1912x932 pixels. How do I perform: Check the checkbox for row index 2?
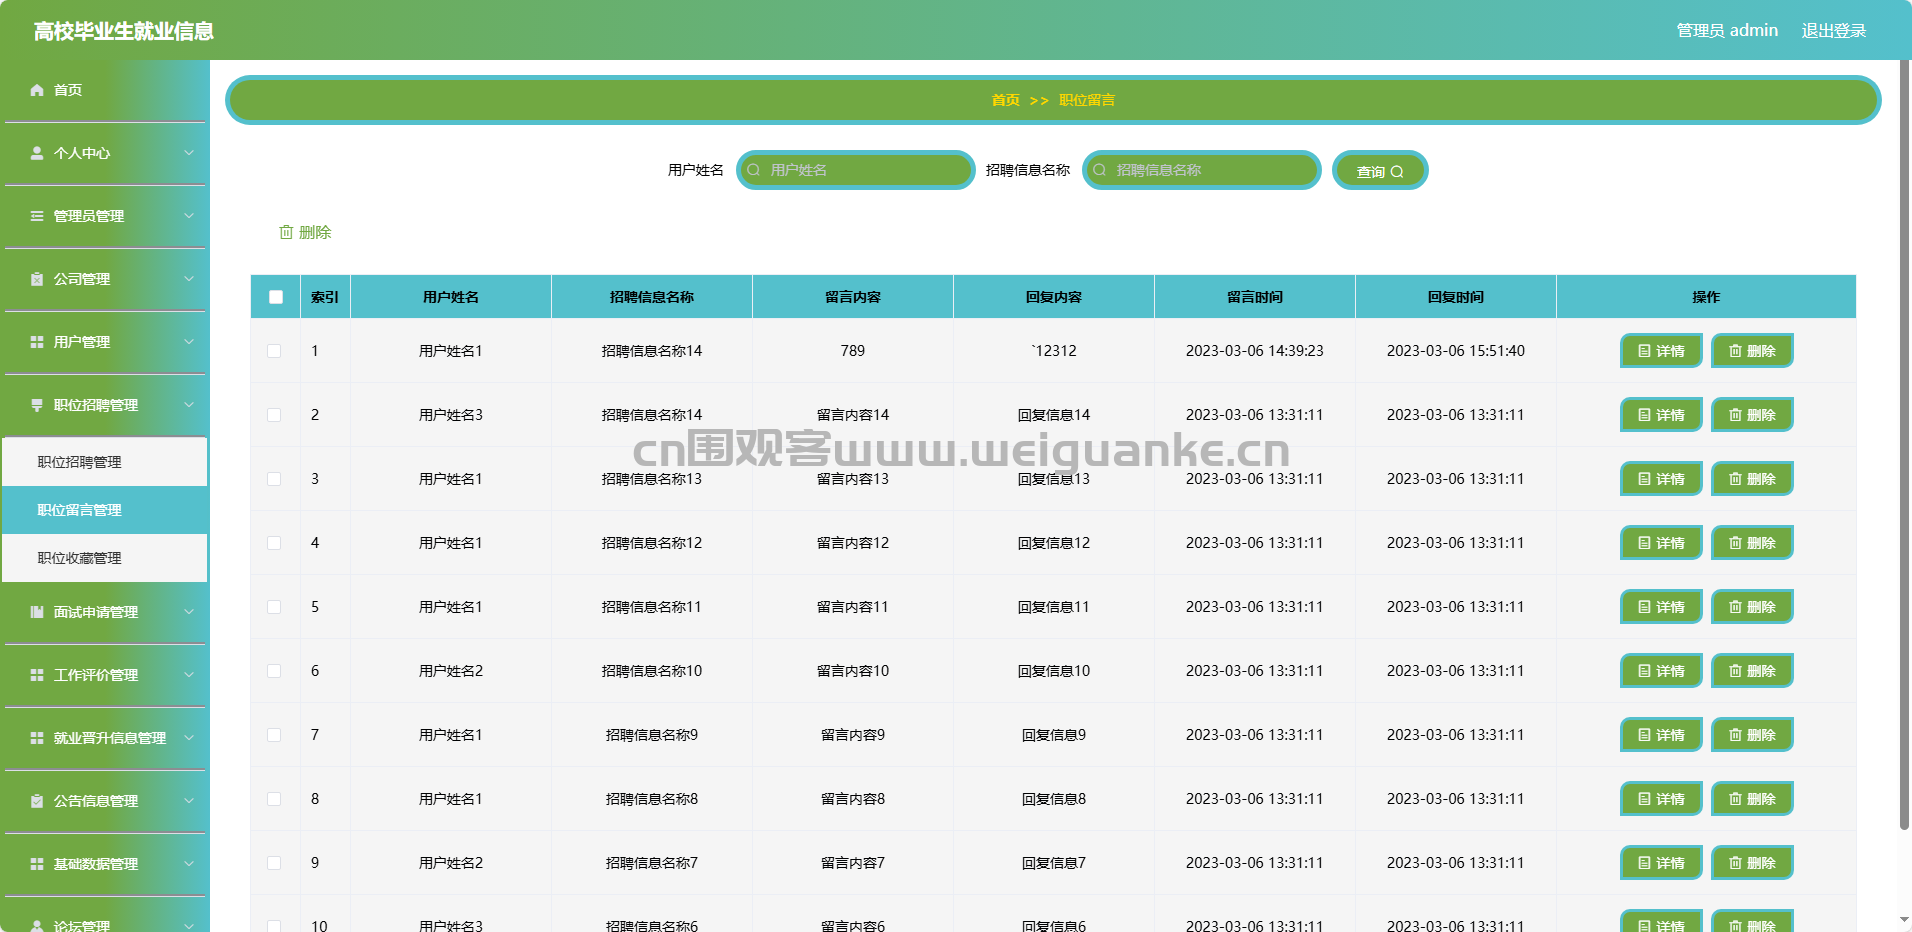pyautogui.click(x=274, y=415)
